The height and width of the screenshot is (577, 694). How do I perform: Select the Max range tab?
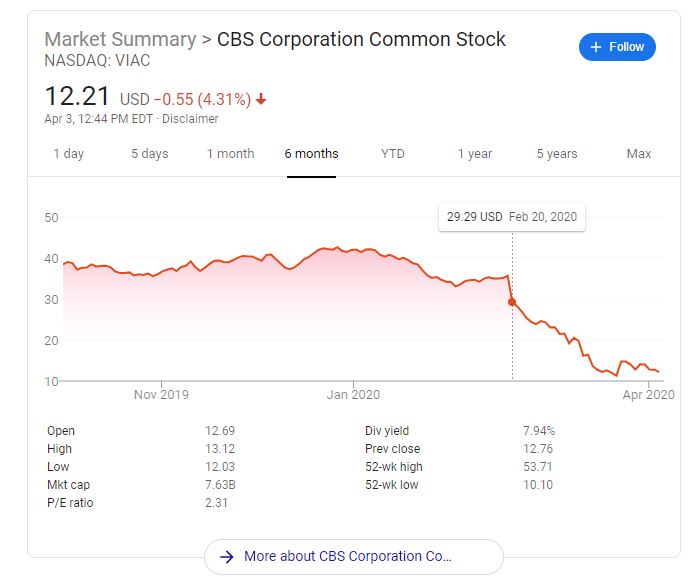[x=639, y=154]
